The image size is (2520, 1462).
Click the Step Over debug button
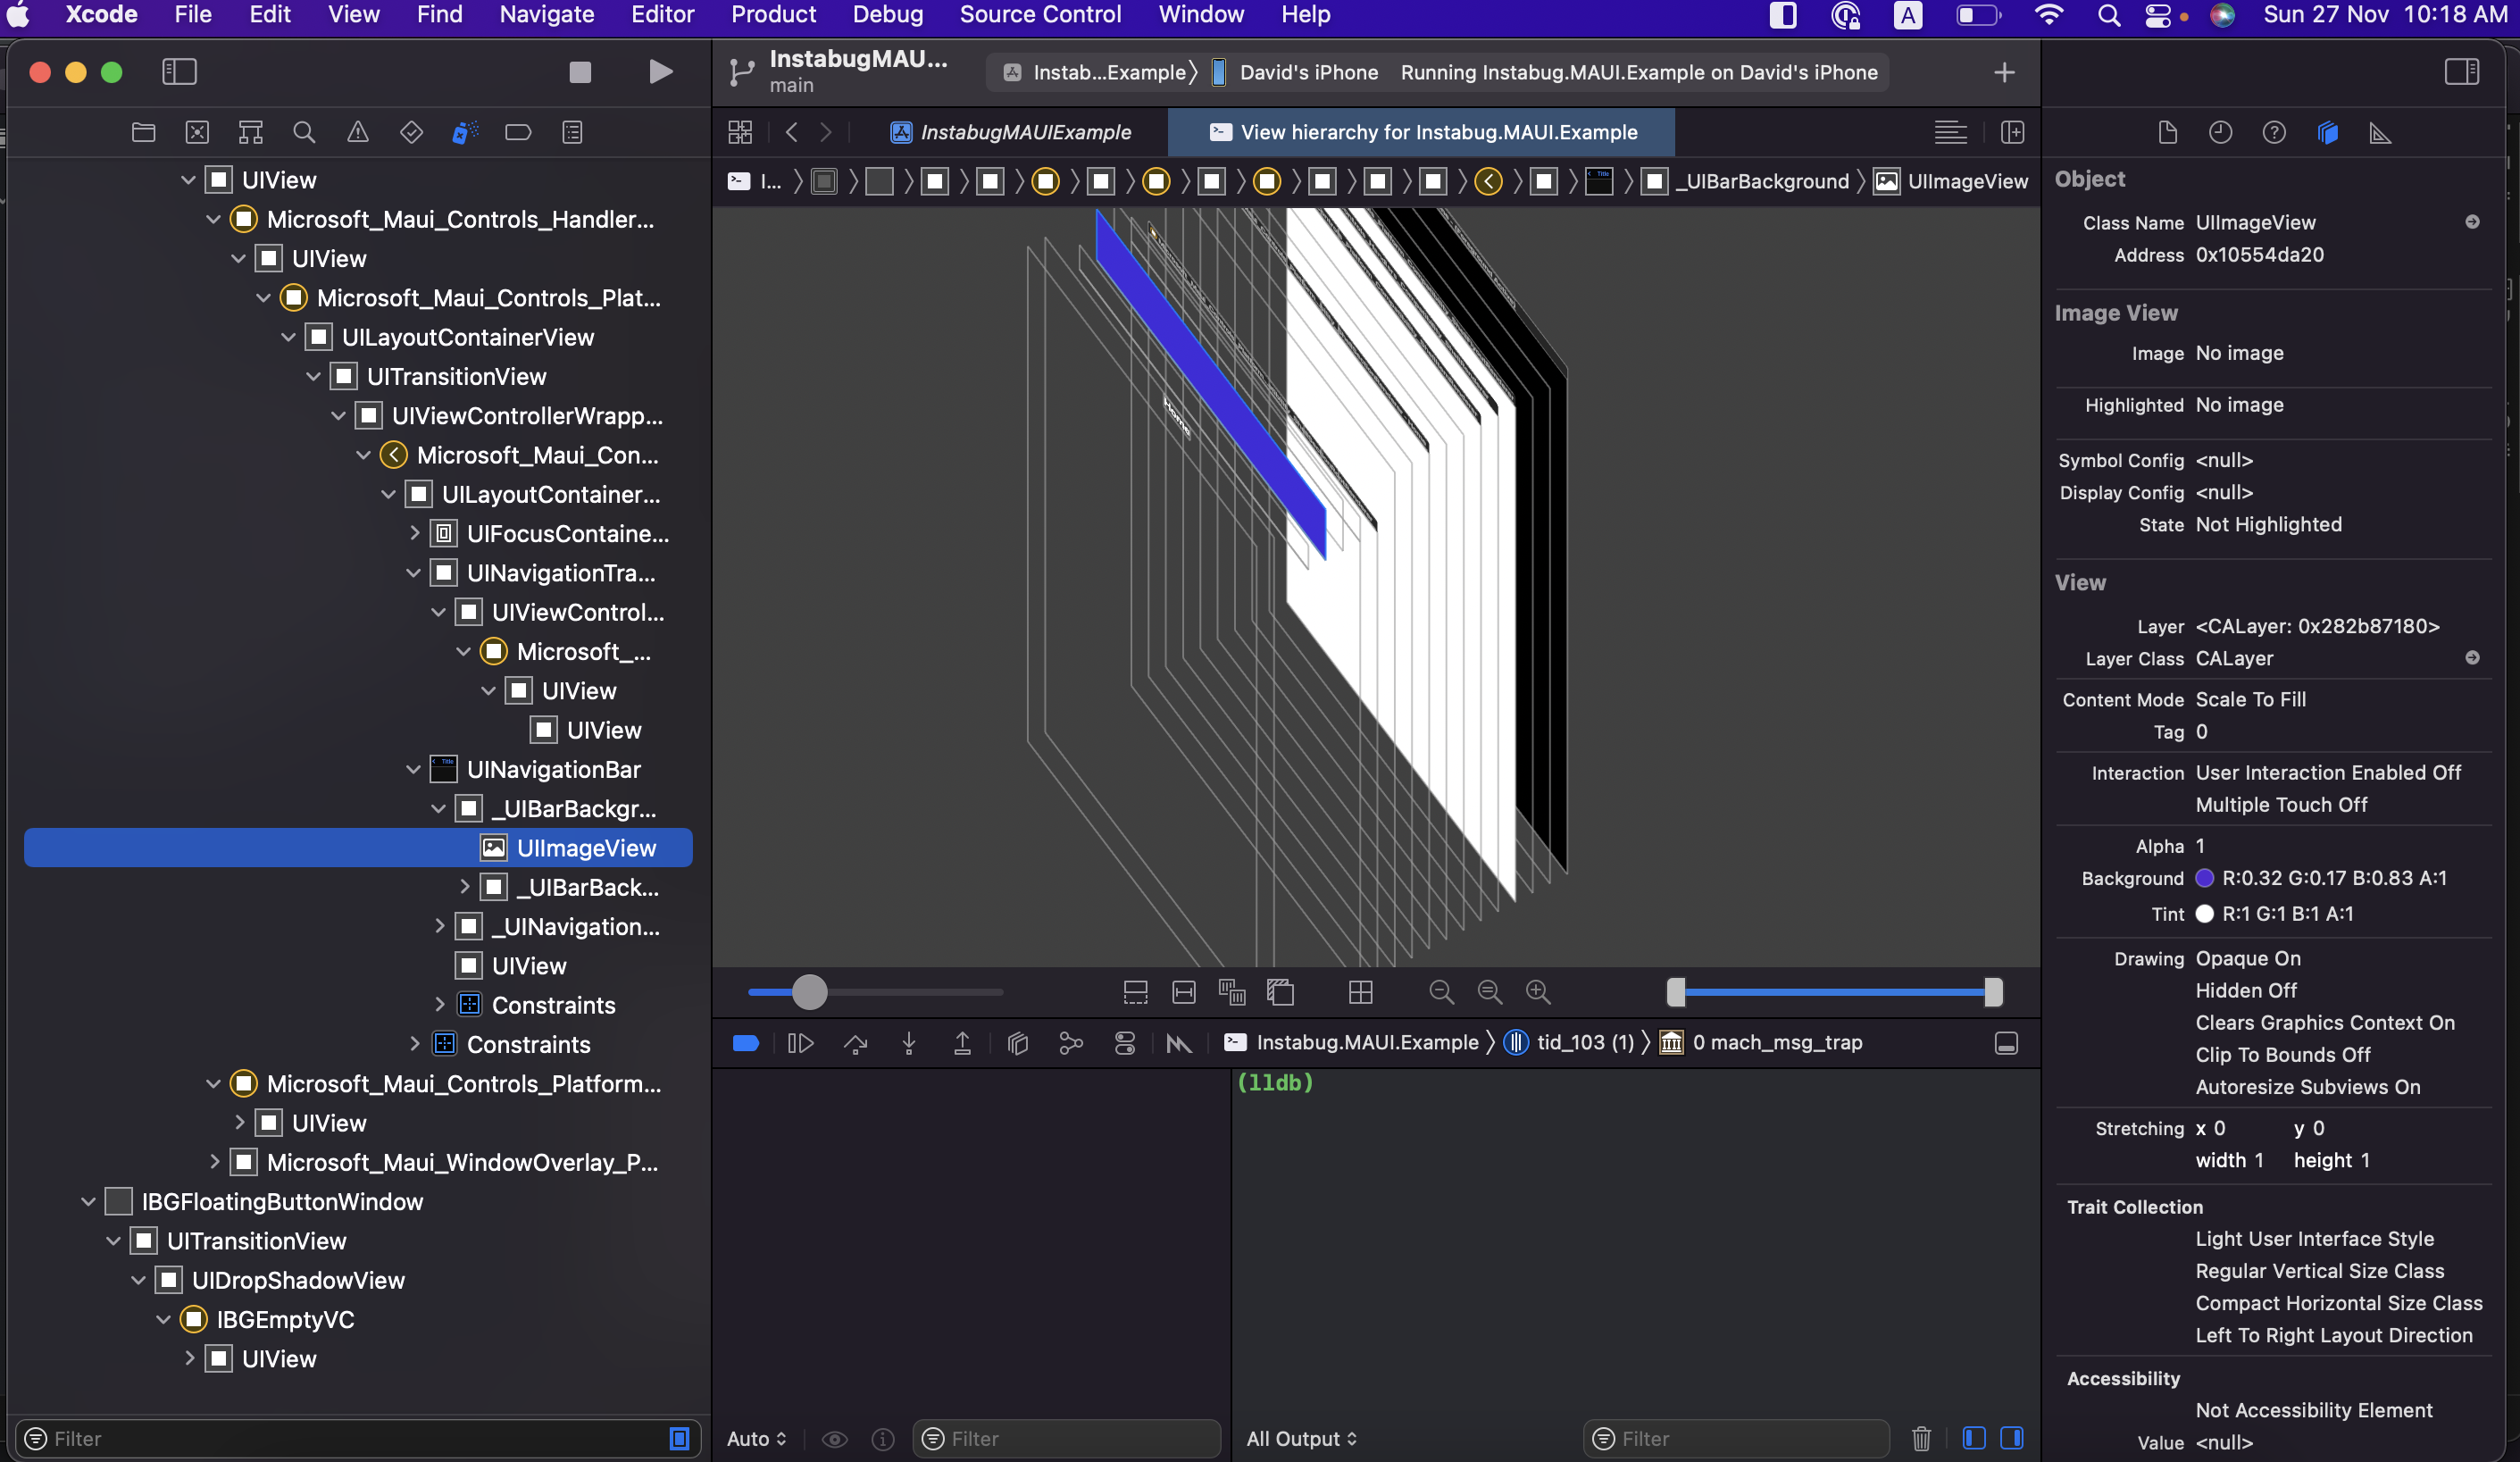point(855,1043)
